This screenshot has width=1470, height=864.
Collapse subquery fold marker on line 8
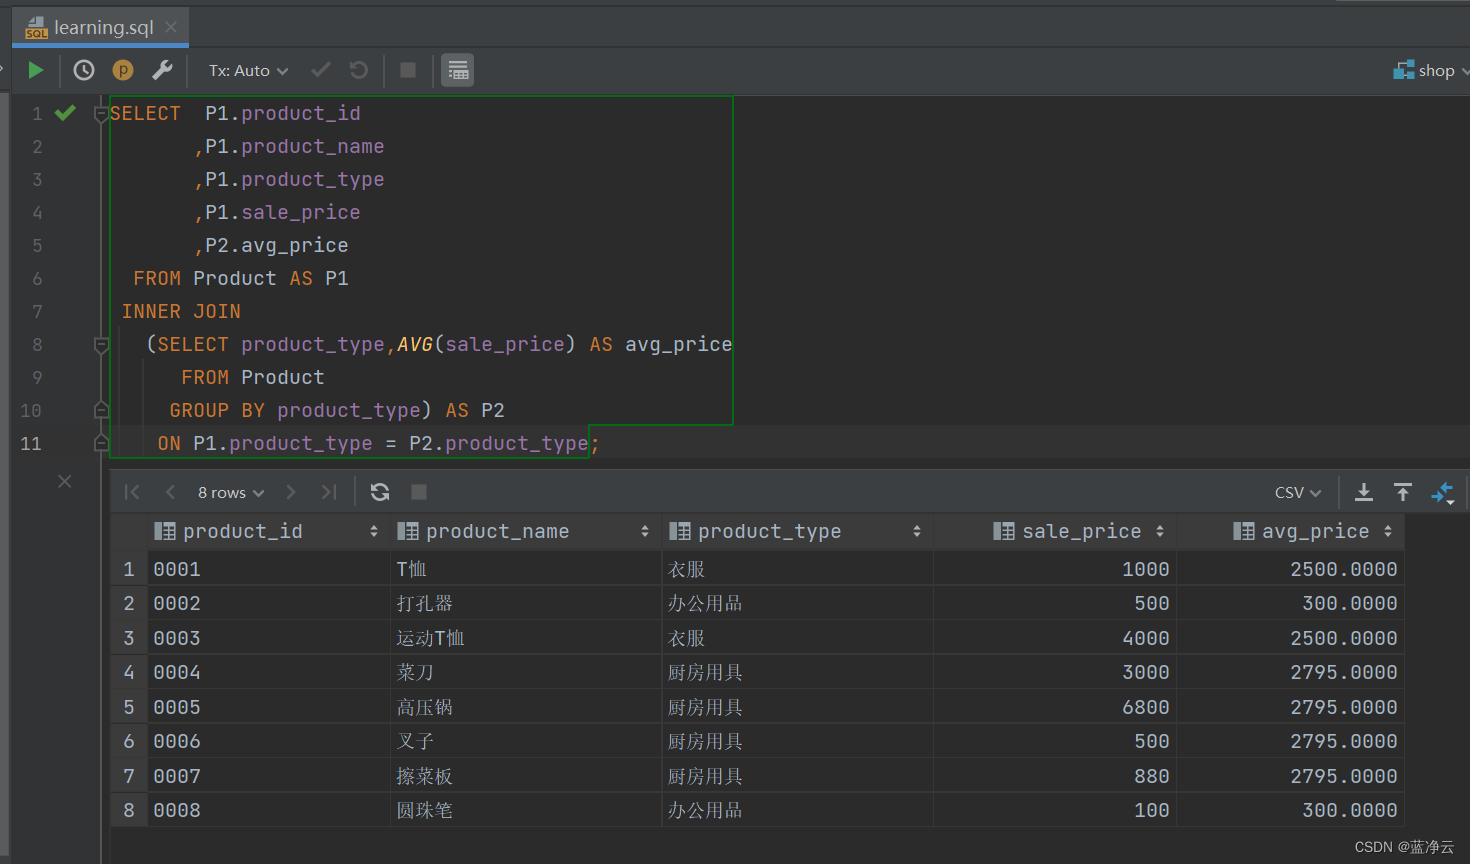[x=101, y=345]
